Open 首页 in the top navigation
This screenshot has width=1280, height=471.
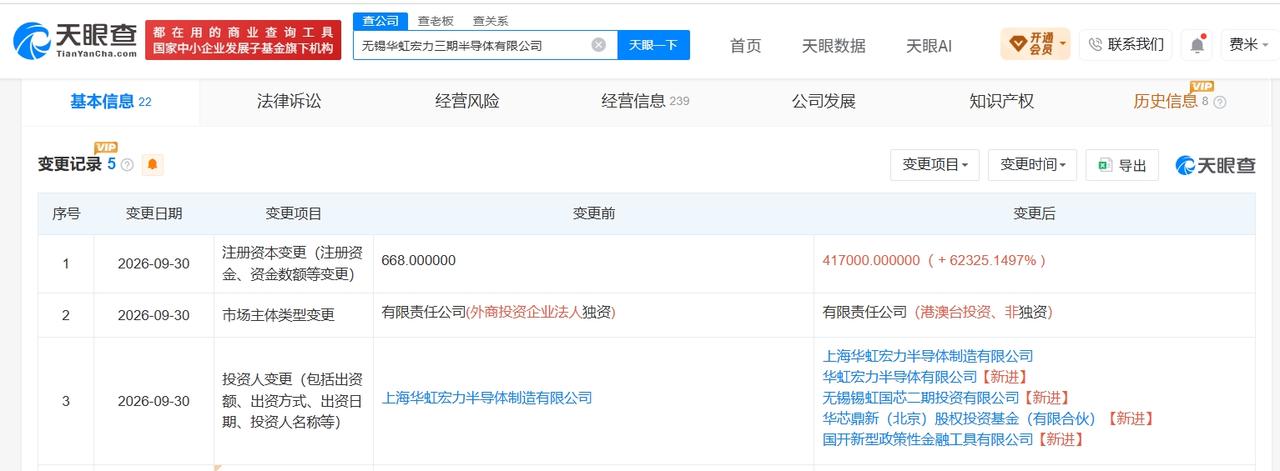[745, 45]
